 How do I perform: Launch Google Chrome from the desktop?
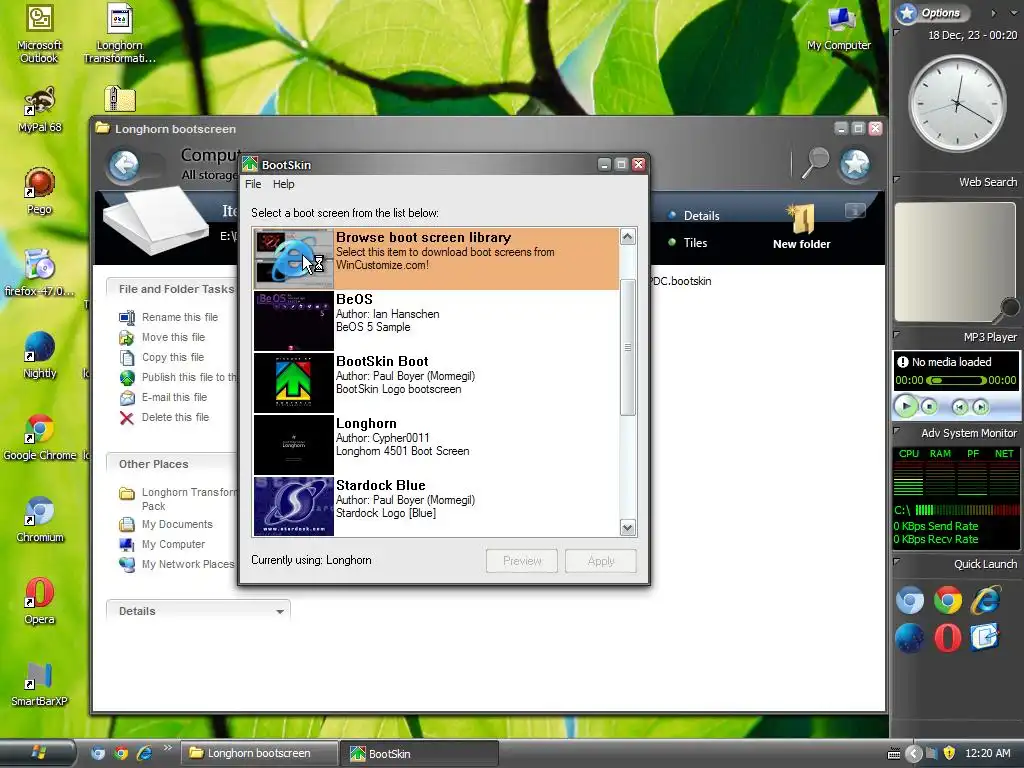tap(39, 437)
